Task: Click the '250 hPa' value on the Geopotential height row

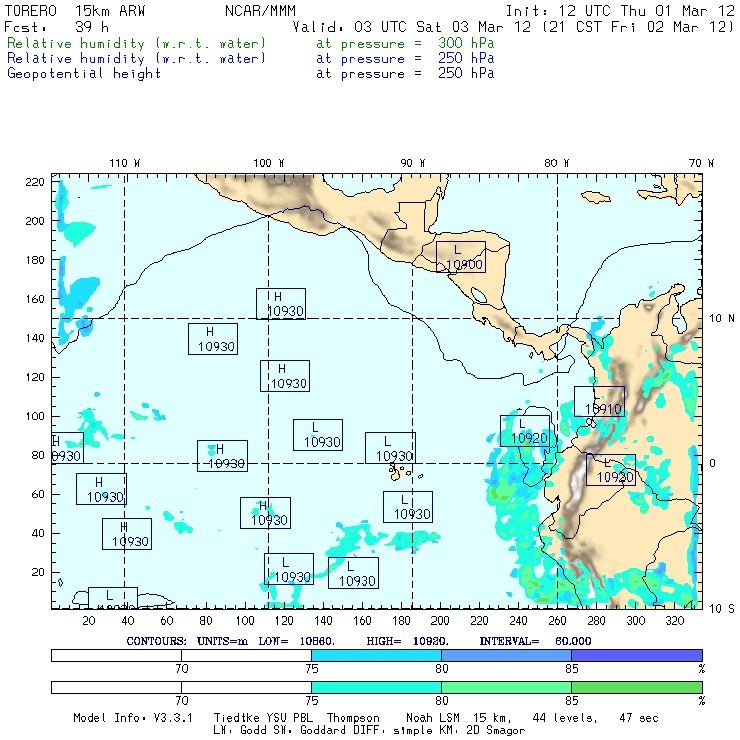Action: click(466, 73)
